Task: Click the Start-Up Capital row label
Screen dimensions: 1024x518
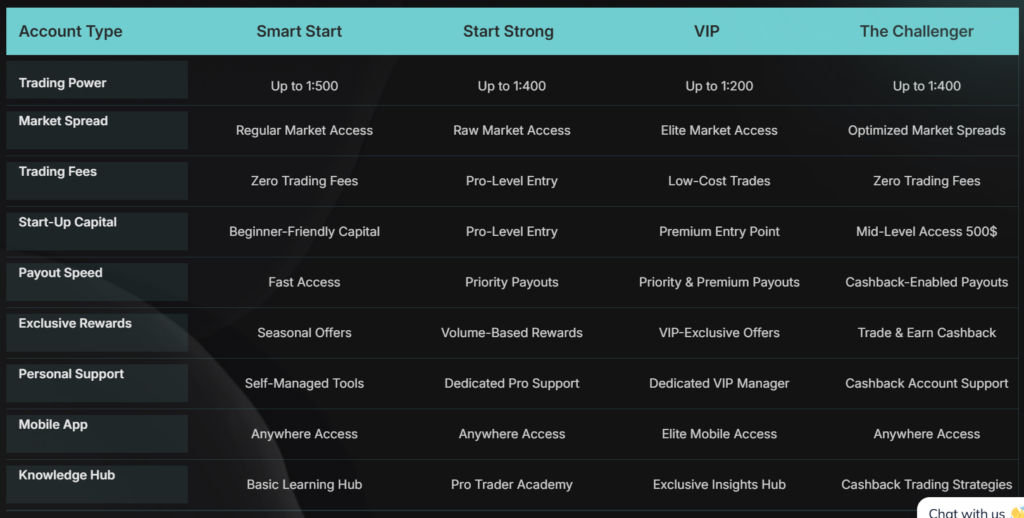Action: click(x=68, y=222)
